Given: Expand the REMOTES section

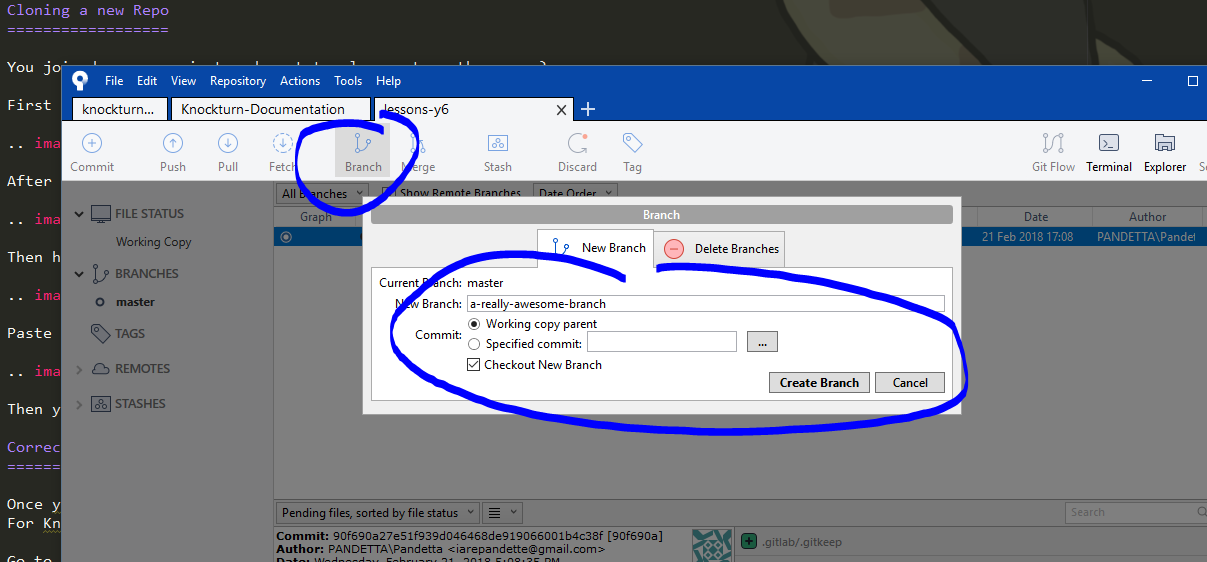Looking at the screenshot, I should [79, 369].
